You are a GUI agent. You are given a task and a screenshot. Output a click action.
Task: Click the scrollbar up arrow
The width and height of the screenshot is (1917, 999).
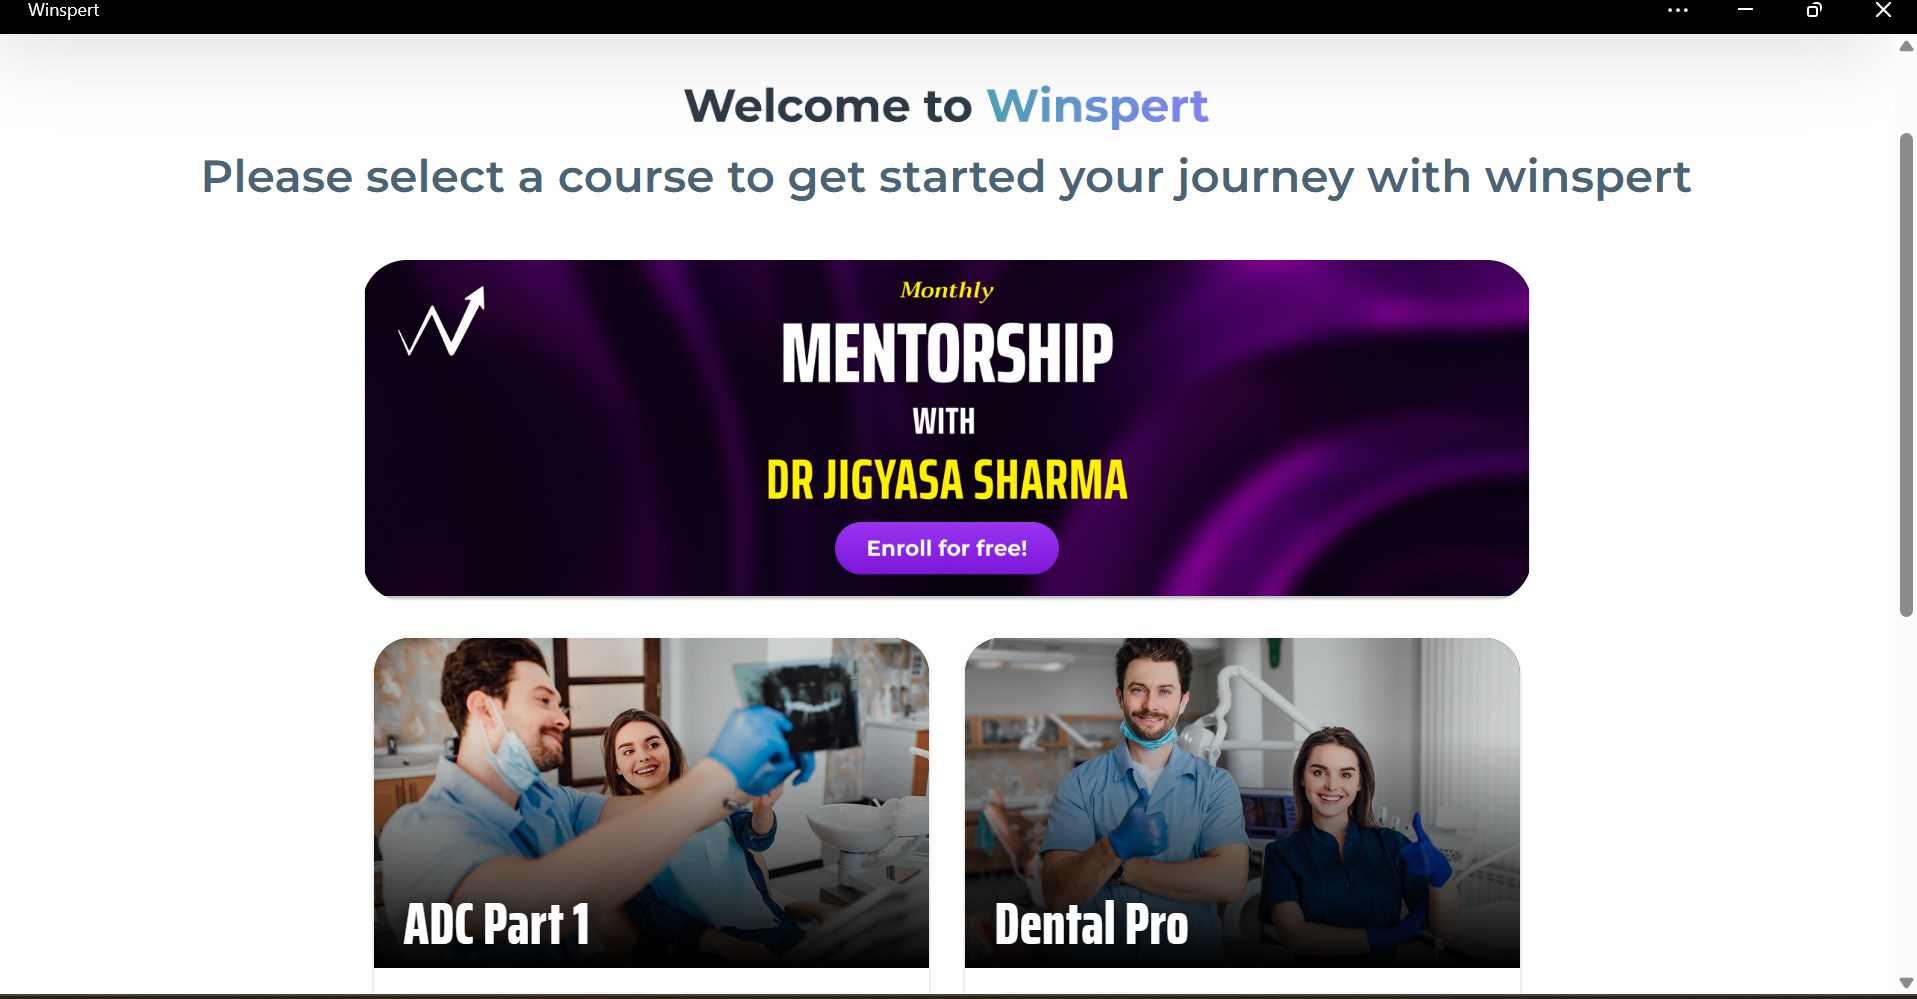[x=1906, y=46]
